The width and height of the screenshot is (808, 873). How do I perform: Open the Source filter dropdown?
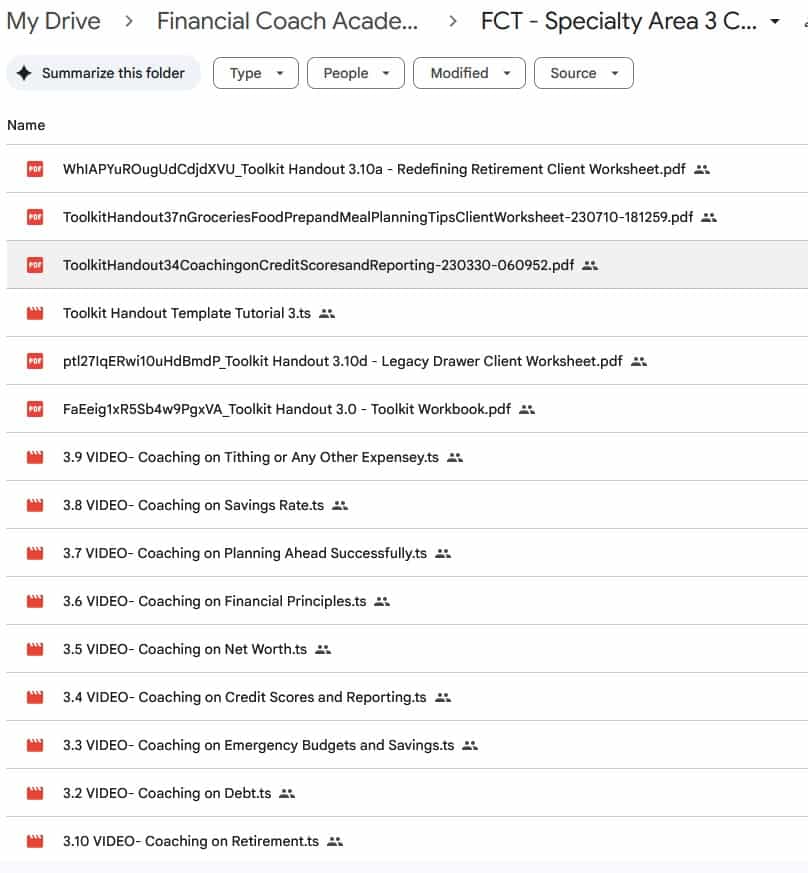[x=584, y=73]
